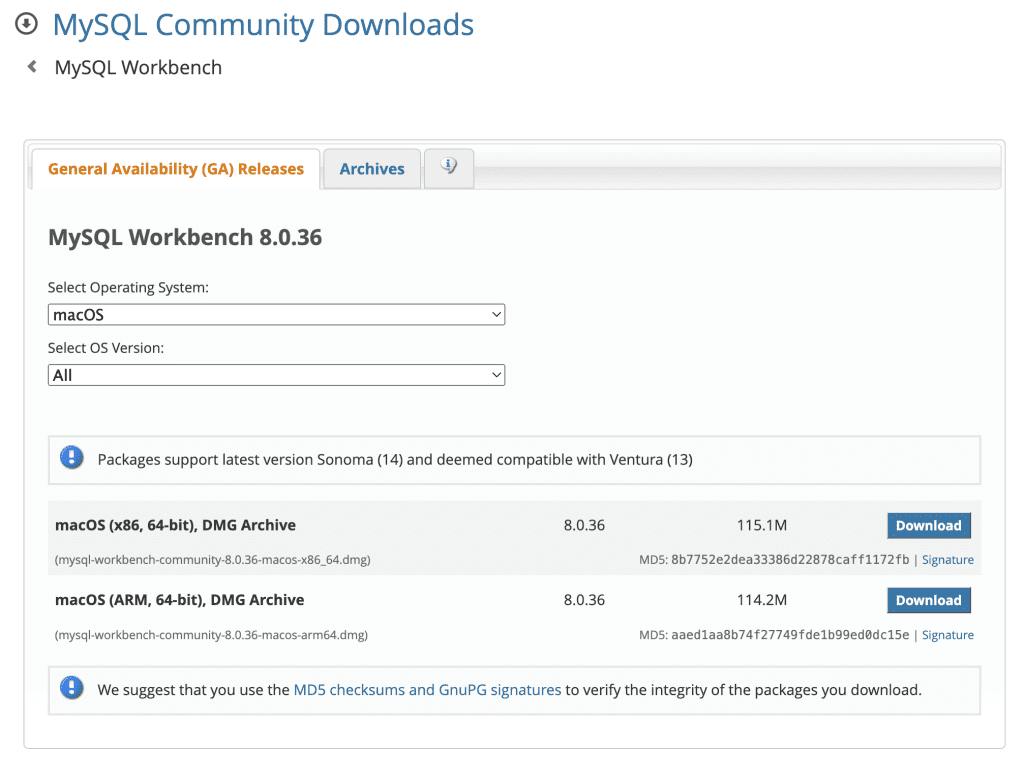Viewport: 1024px width, 779px height.
Task: Open the Select OS Version dropdown
Action: (276, 375)
